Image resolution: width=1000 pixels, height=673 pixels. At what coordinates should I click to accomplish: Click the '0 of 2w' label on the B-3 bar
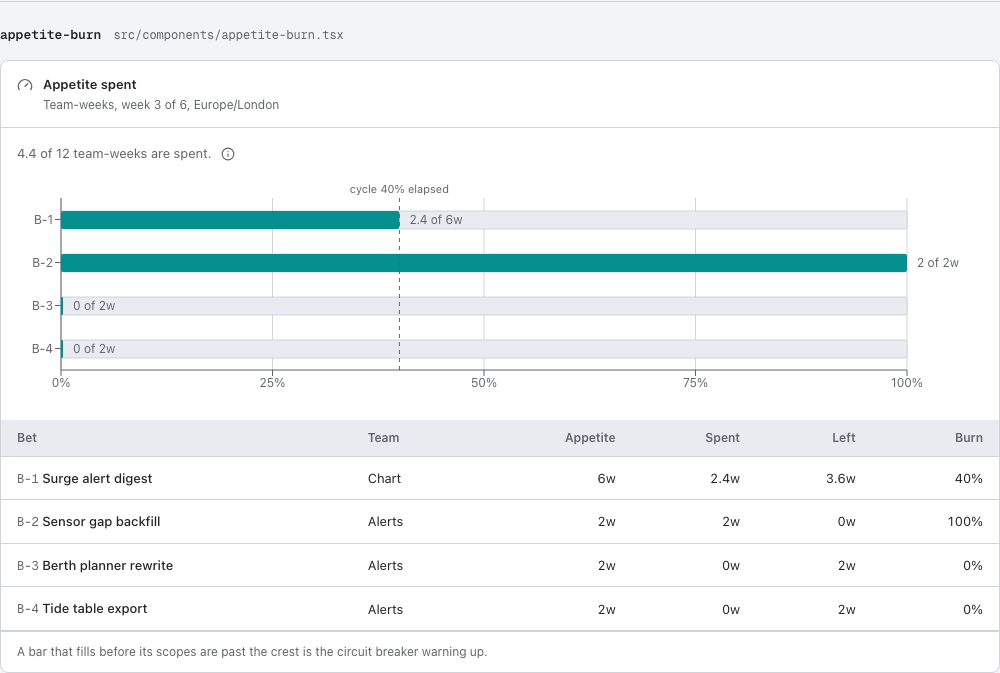click(x=94, y=306)
